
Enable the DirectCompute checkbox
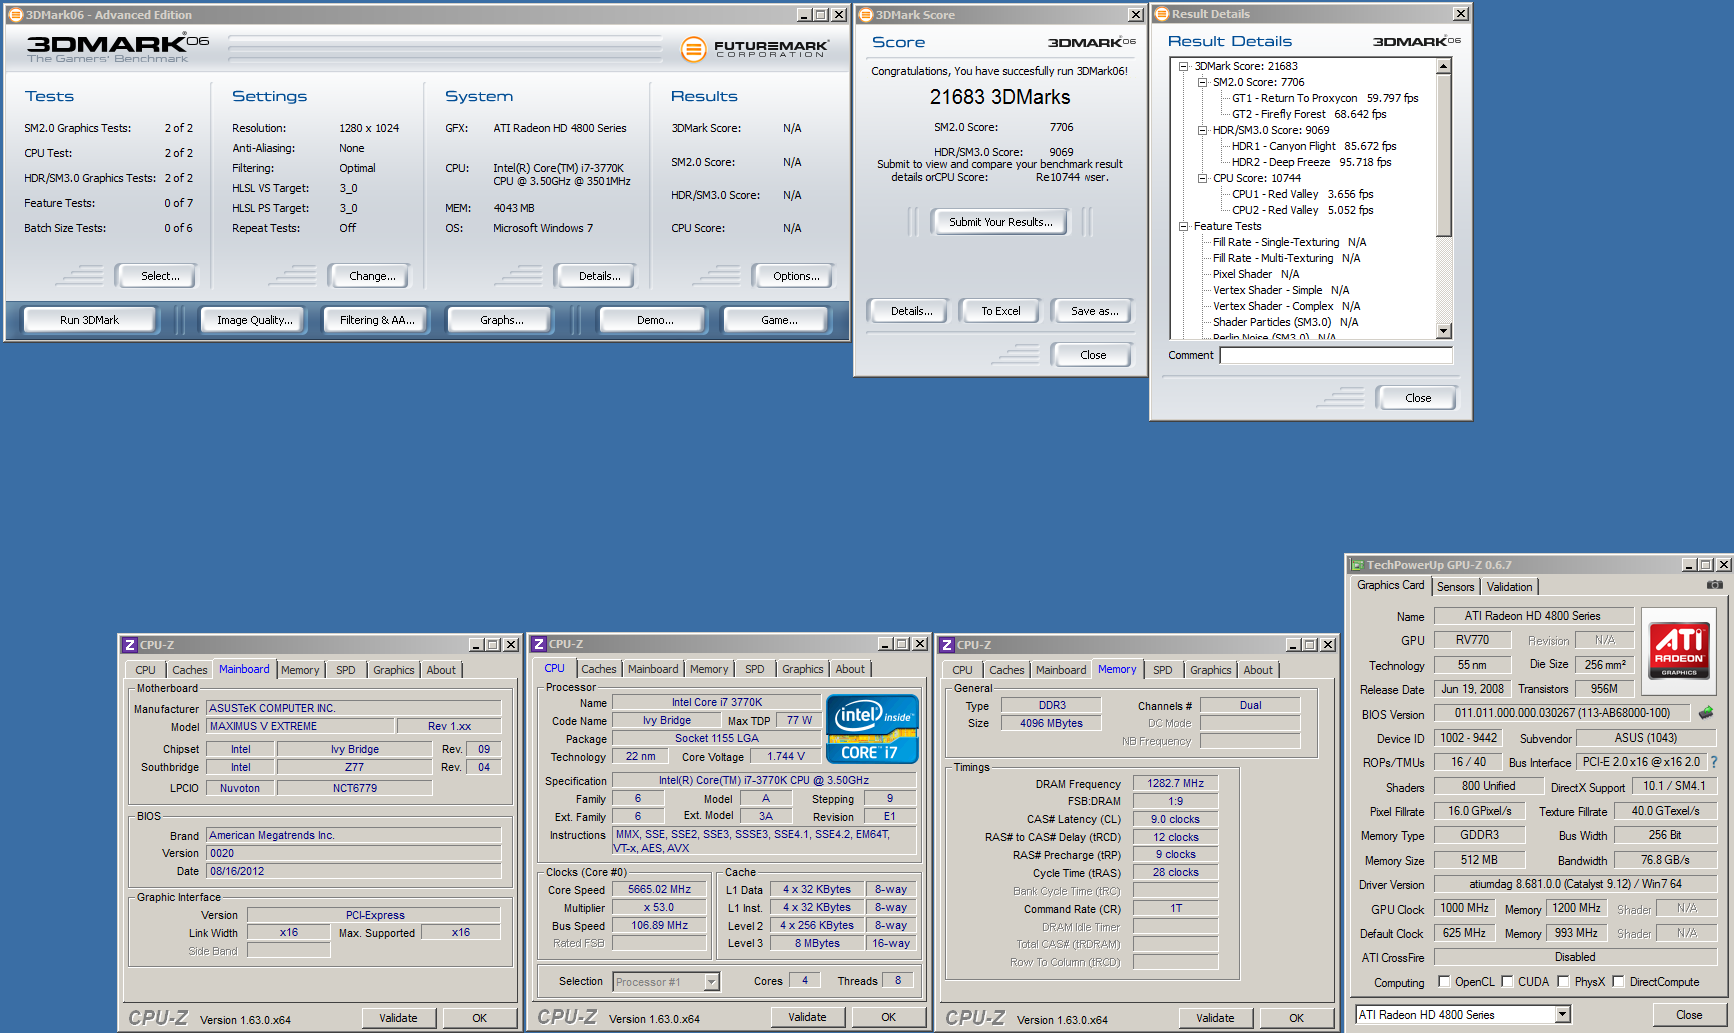(x=1618, y=981)
